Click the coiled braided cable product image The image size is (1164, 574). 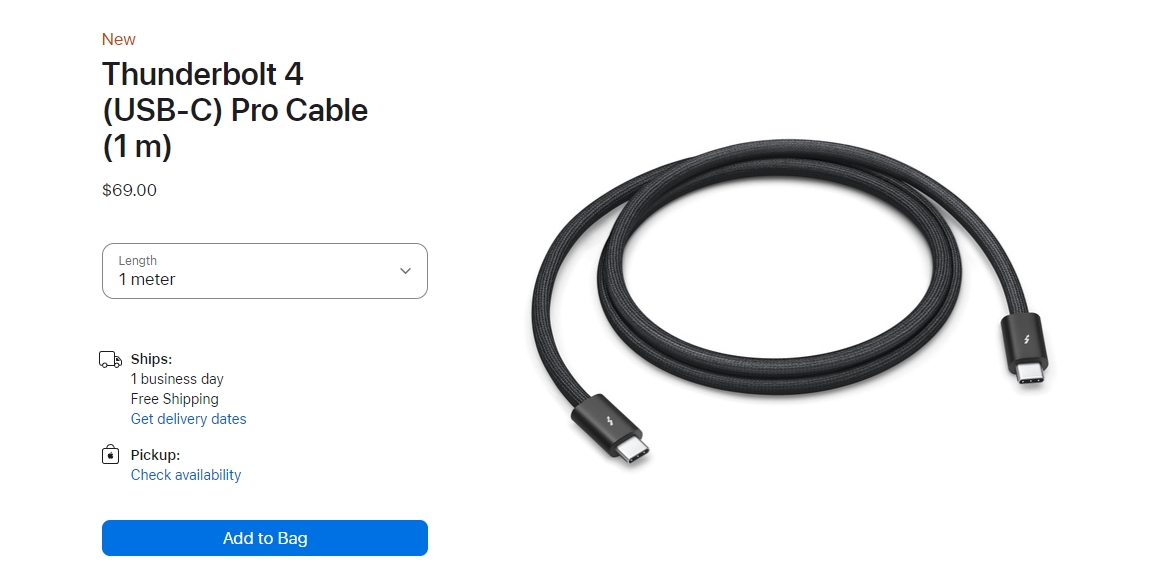point(791,303)
